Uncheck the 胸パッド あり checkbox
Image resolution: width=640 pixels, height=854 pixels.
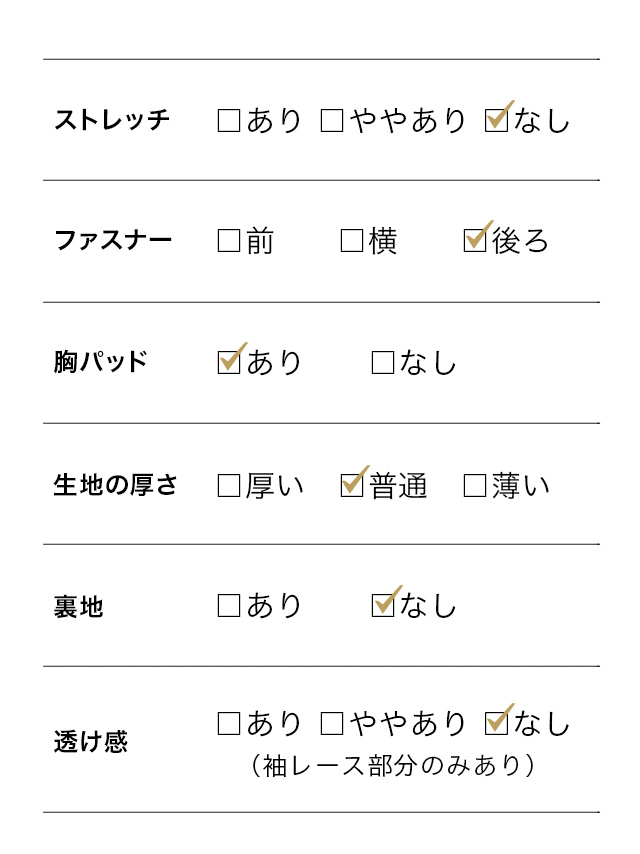tap(229, 362)
